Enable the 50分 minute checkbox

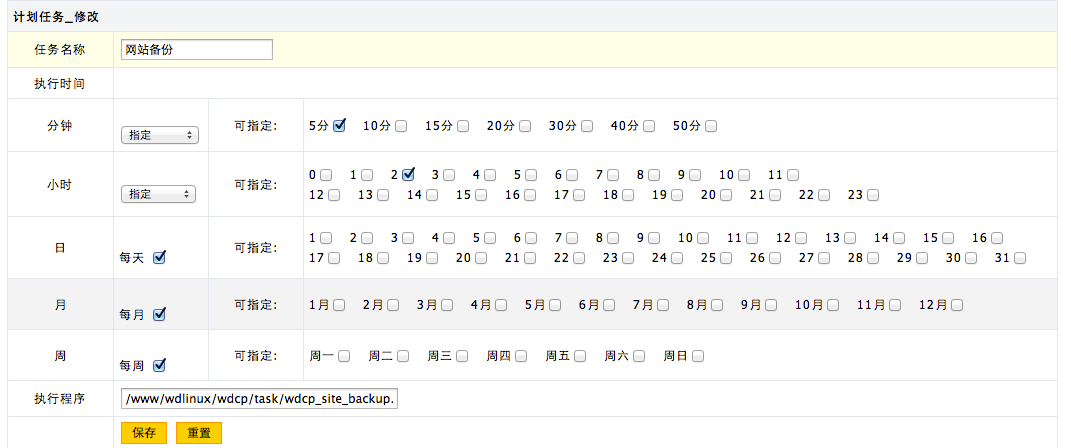711,127
